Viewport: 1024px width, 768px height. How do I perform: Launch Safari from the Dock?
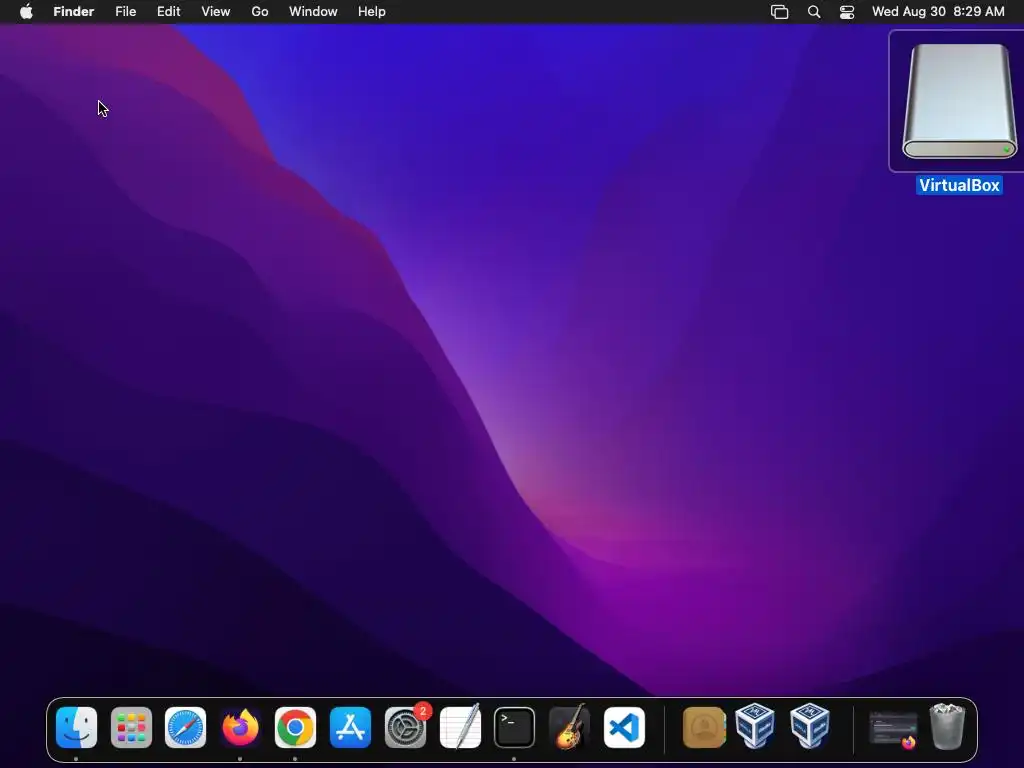click(x=185, y=728)
